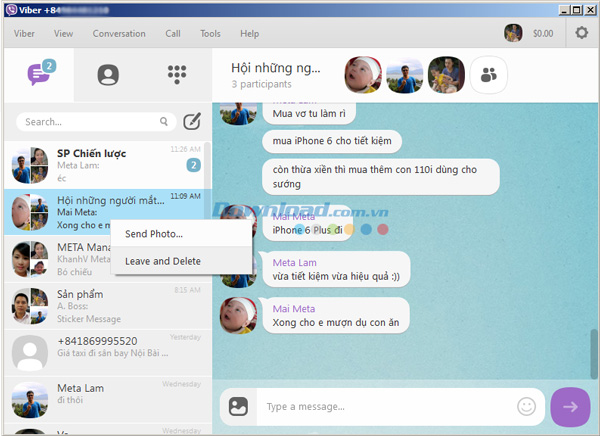
Task: Click the third participant avatar in header
Action: click(446, 75)
